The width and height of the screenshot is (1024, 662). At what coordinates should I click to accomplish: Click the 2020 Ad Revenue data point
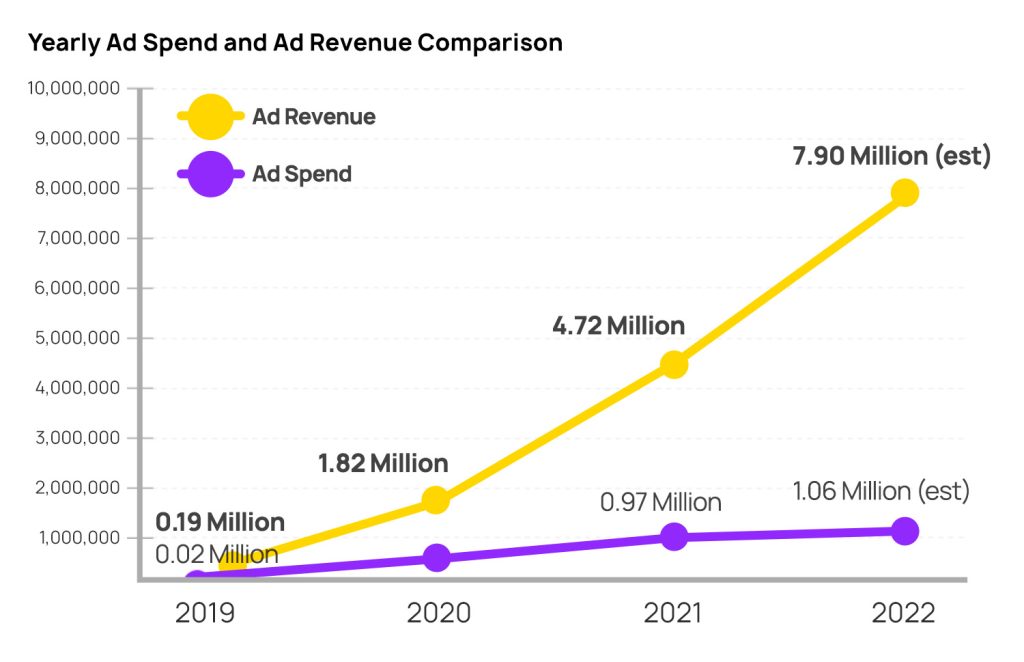pyautogui.click(x=436, y=500)
